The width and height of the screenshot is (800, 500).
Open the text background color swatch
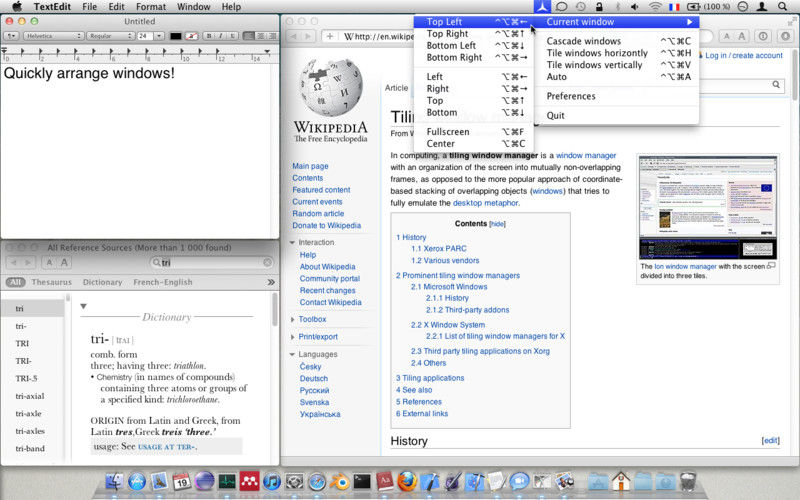click(191, 36)
